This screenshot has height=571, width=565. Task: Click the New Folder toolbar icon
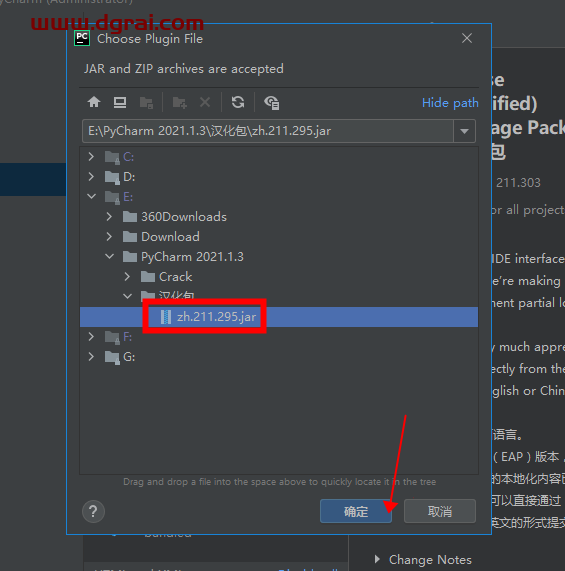click(x=179, y=103)
